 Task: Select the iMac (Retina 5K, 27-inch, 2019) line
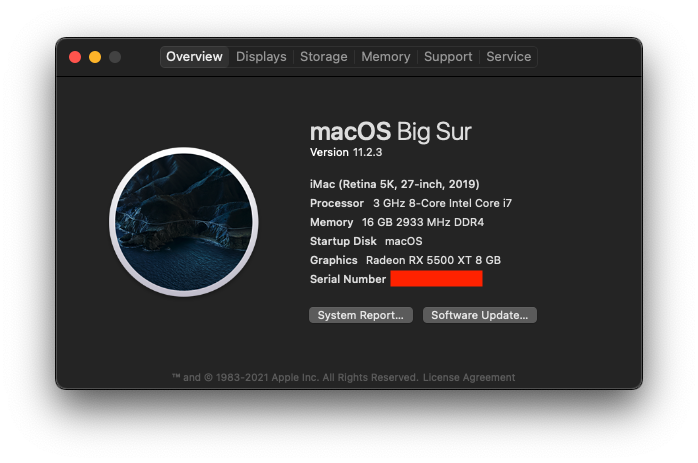[394, 184]
